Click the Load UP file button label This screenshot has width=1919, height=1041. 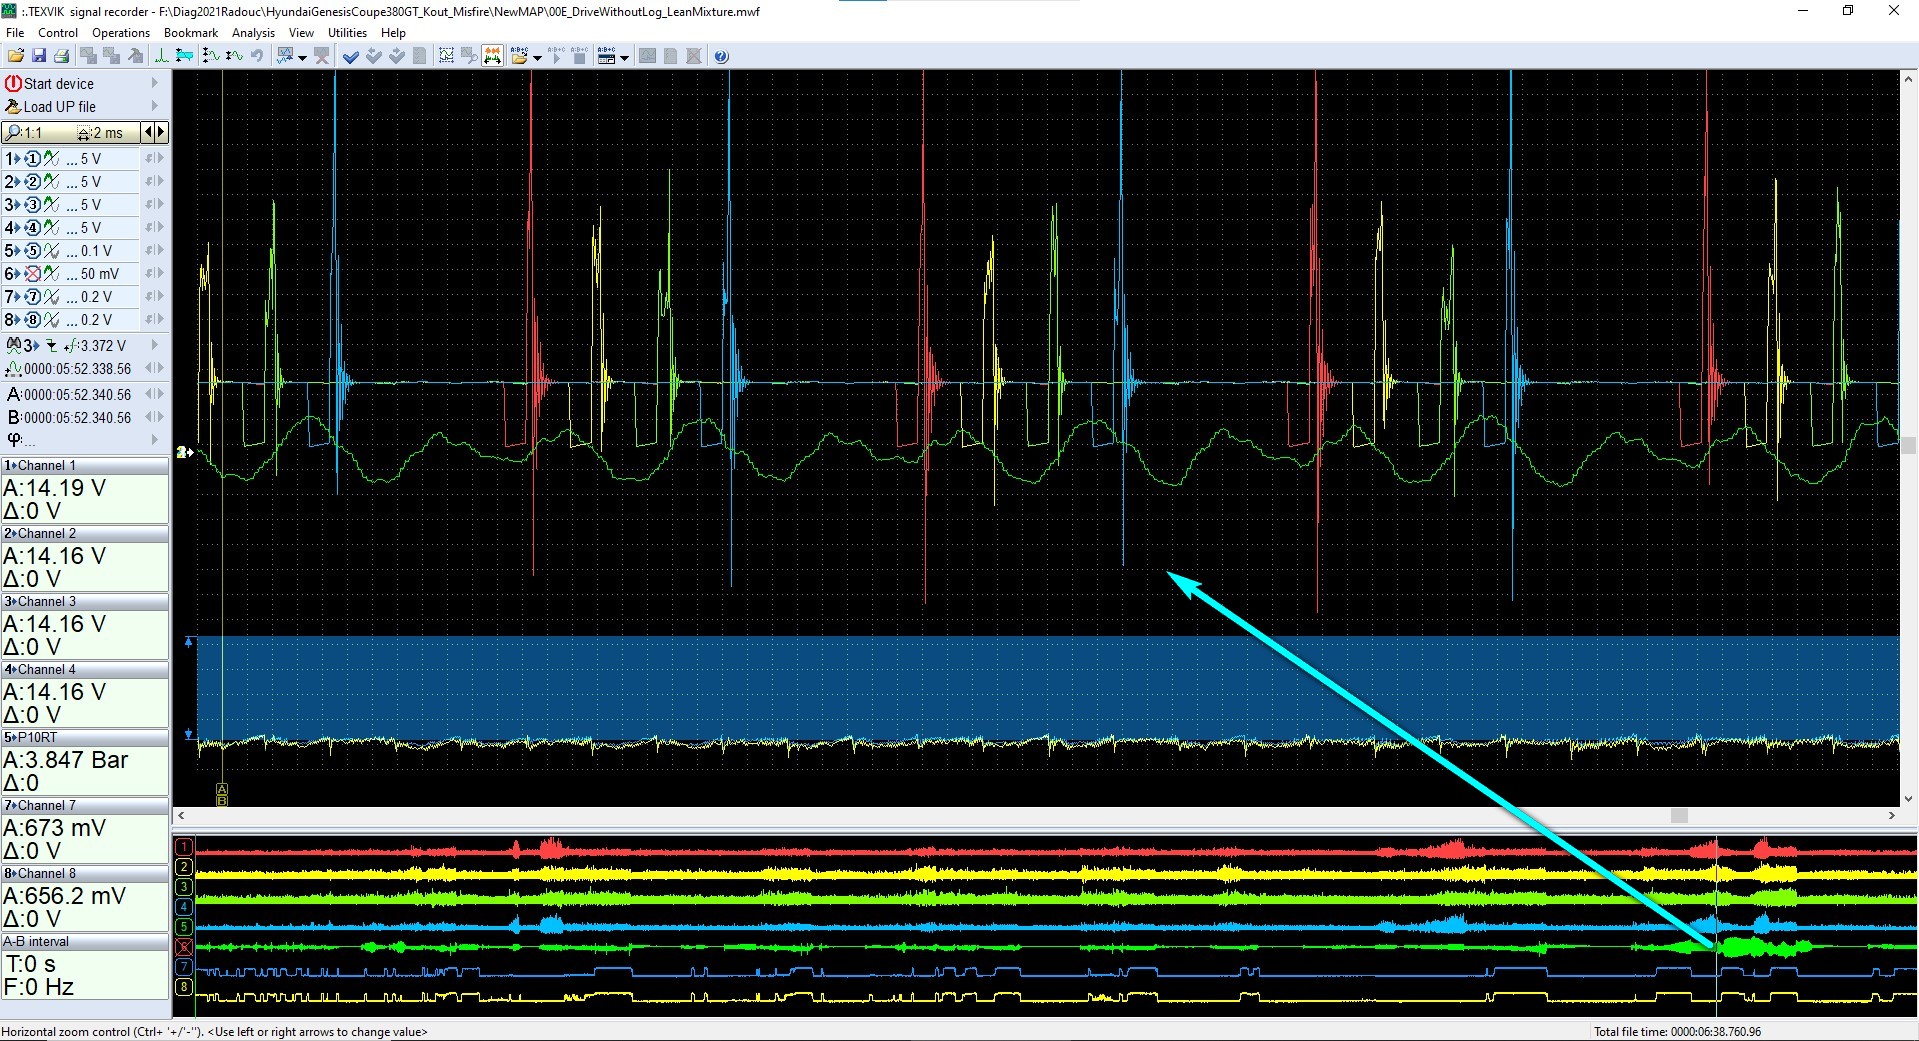tap(60, 107)
